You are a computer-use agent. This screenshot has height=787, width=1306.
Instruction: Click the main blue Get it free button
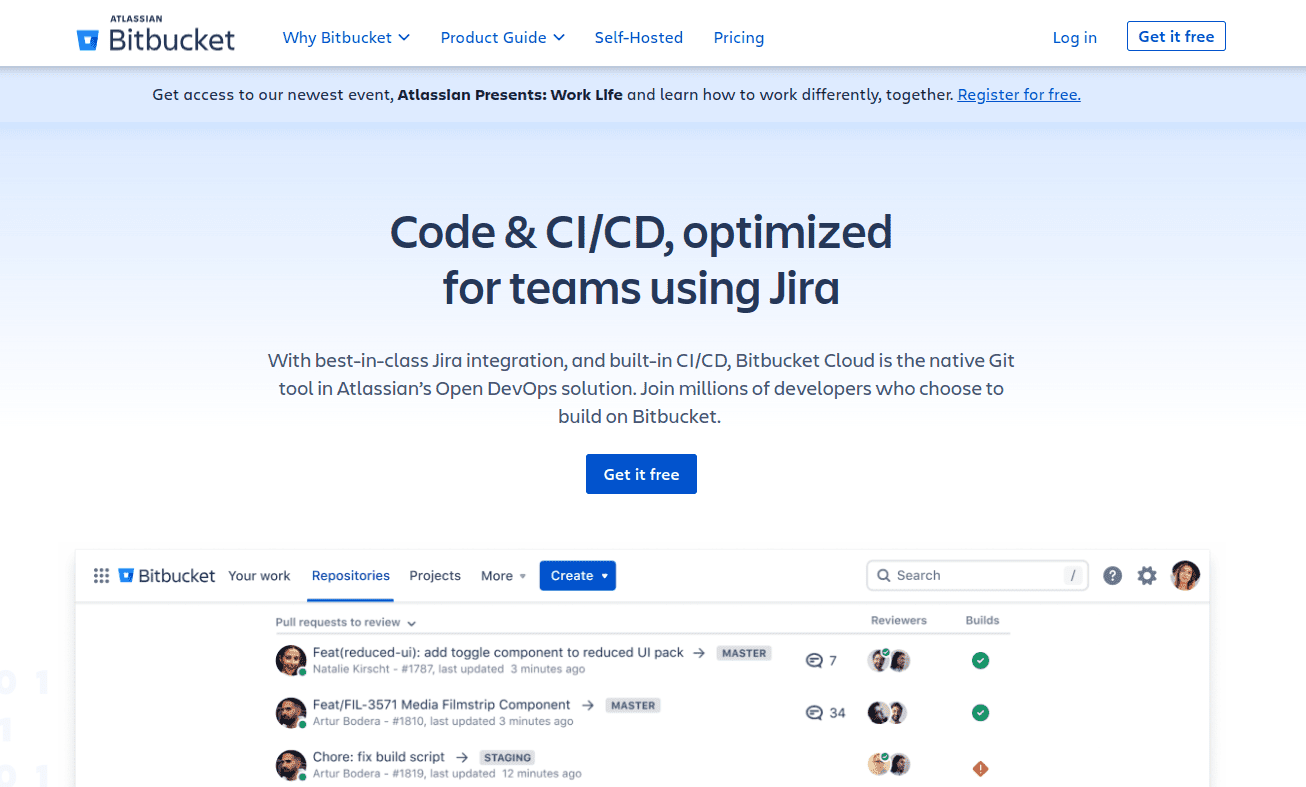click(641, 474)
